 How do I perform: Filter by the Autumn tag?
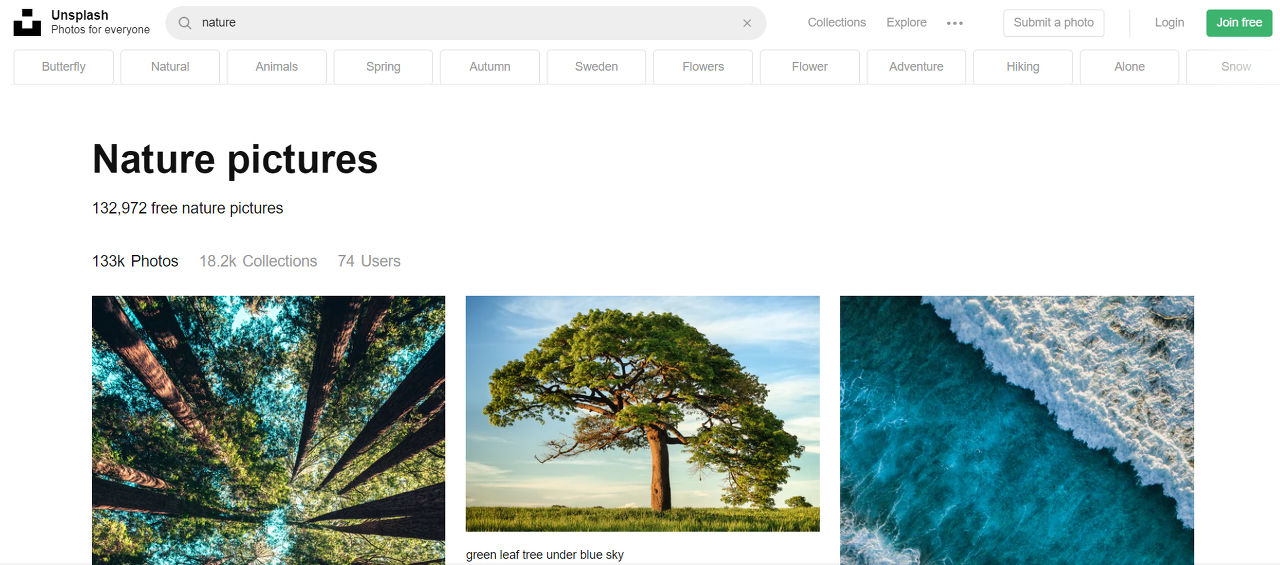(490, 67)
